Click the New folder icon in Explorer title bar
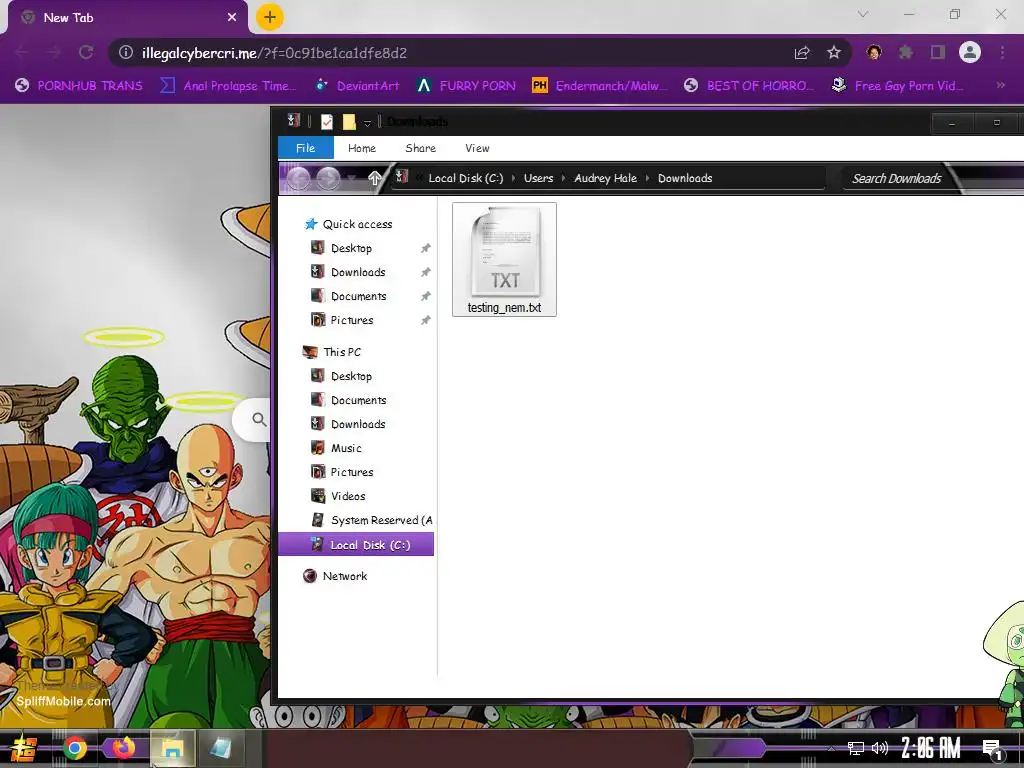The image size is (1024, 768). click(349, 121)
